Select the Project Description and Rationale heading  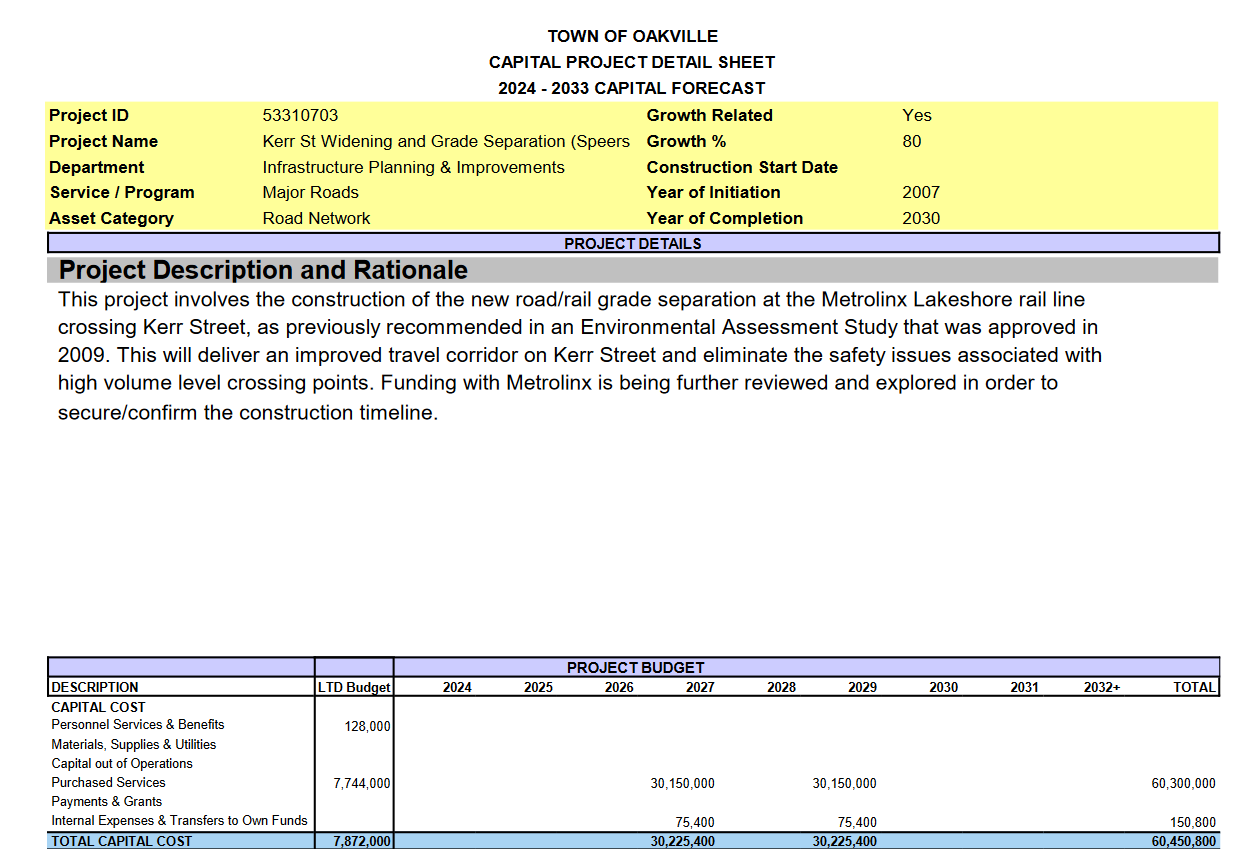pos(263,270)
